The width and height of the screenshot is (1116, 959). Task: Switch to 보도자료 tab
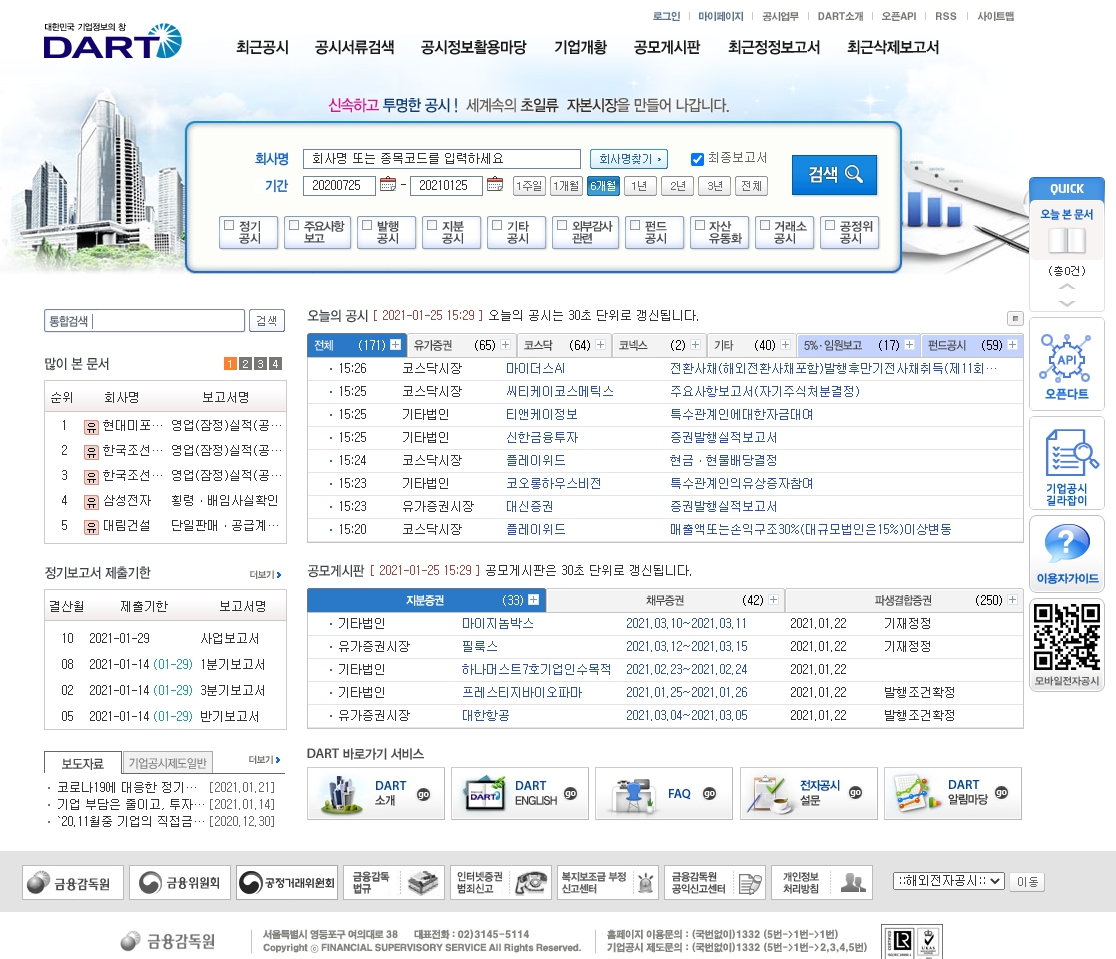[83, 763]
